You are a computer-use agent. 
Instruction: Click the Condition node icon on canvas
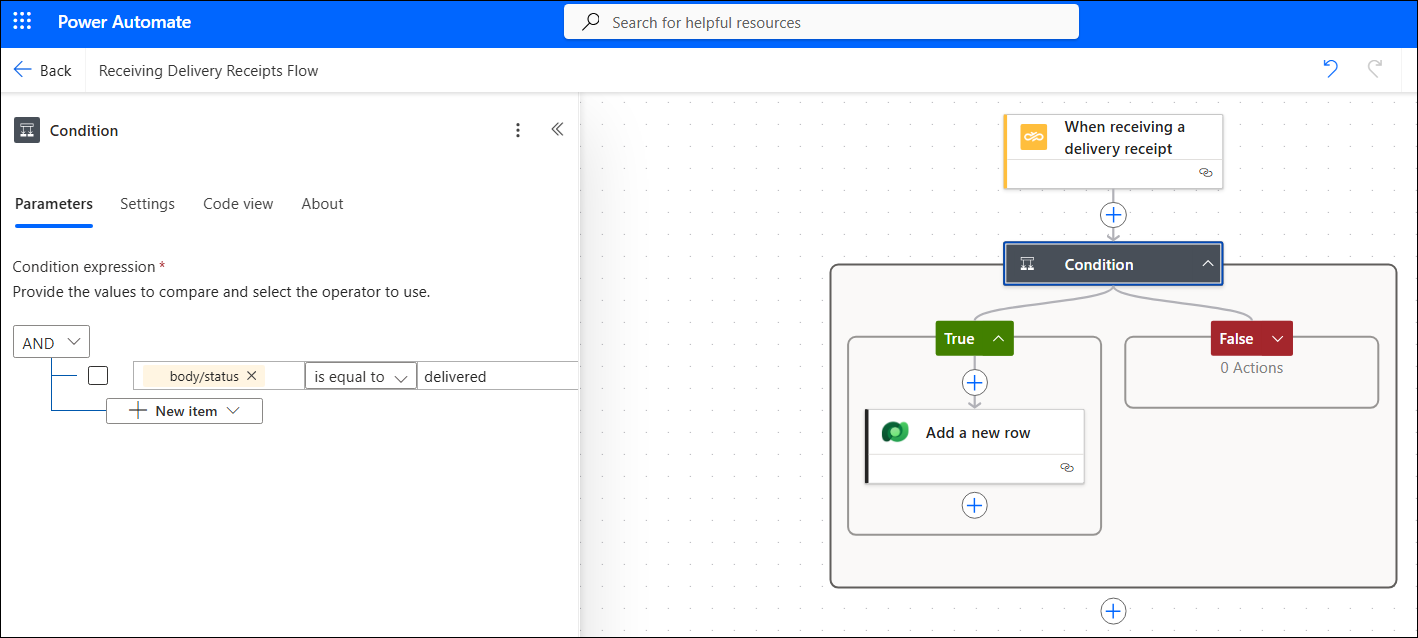1026,264
